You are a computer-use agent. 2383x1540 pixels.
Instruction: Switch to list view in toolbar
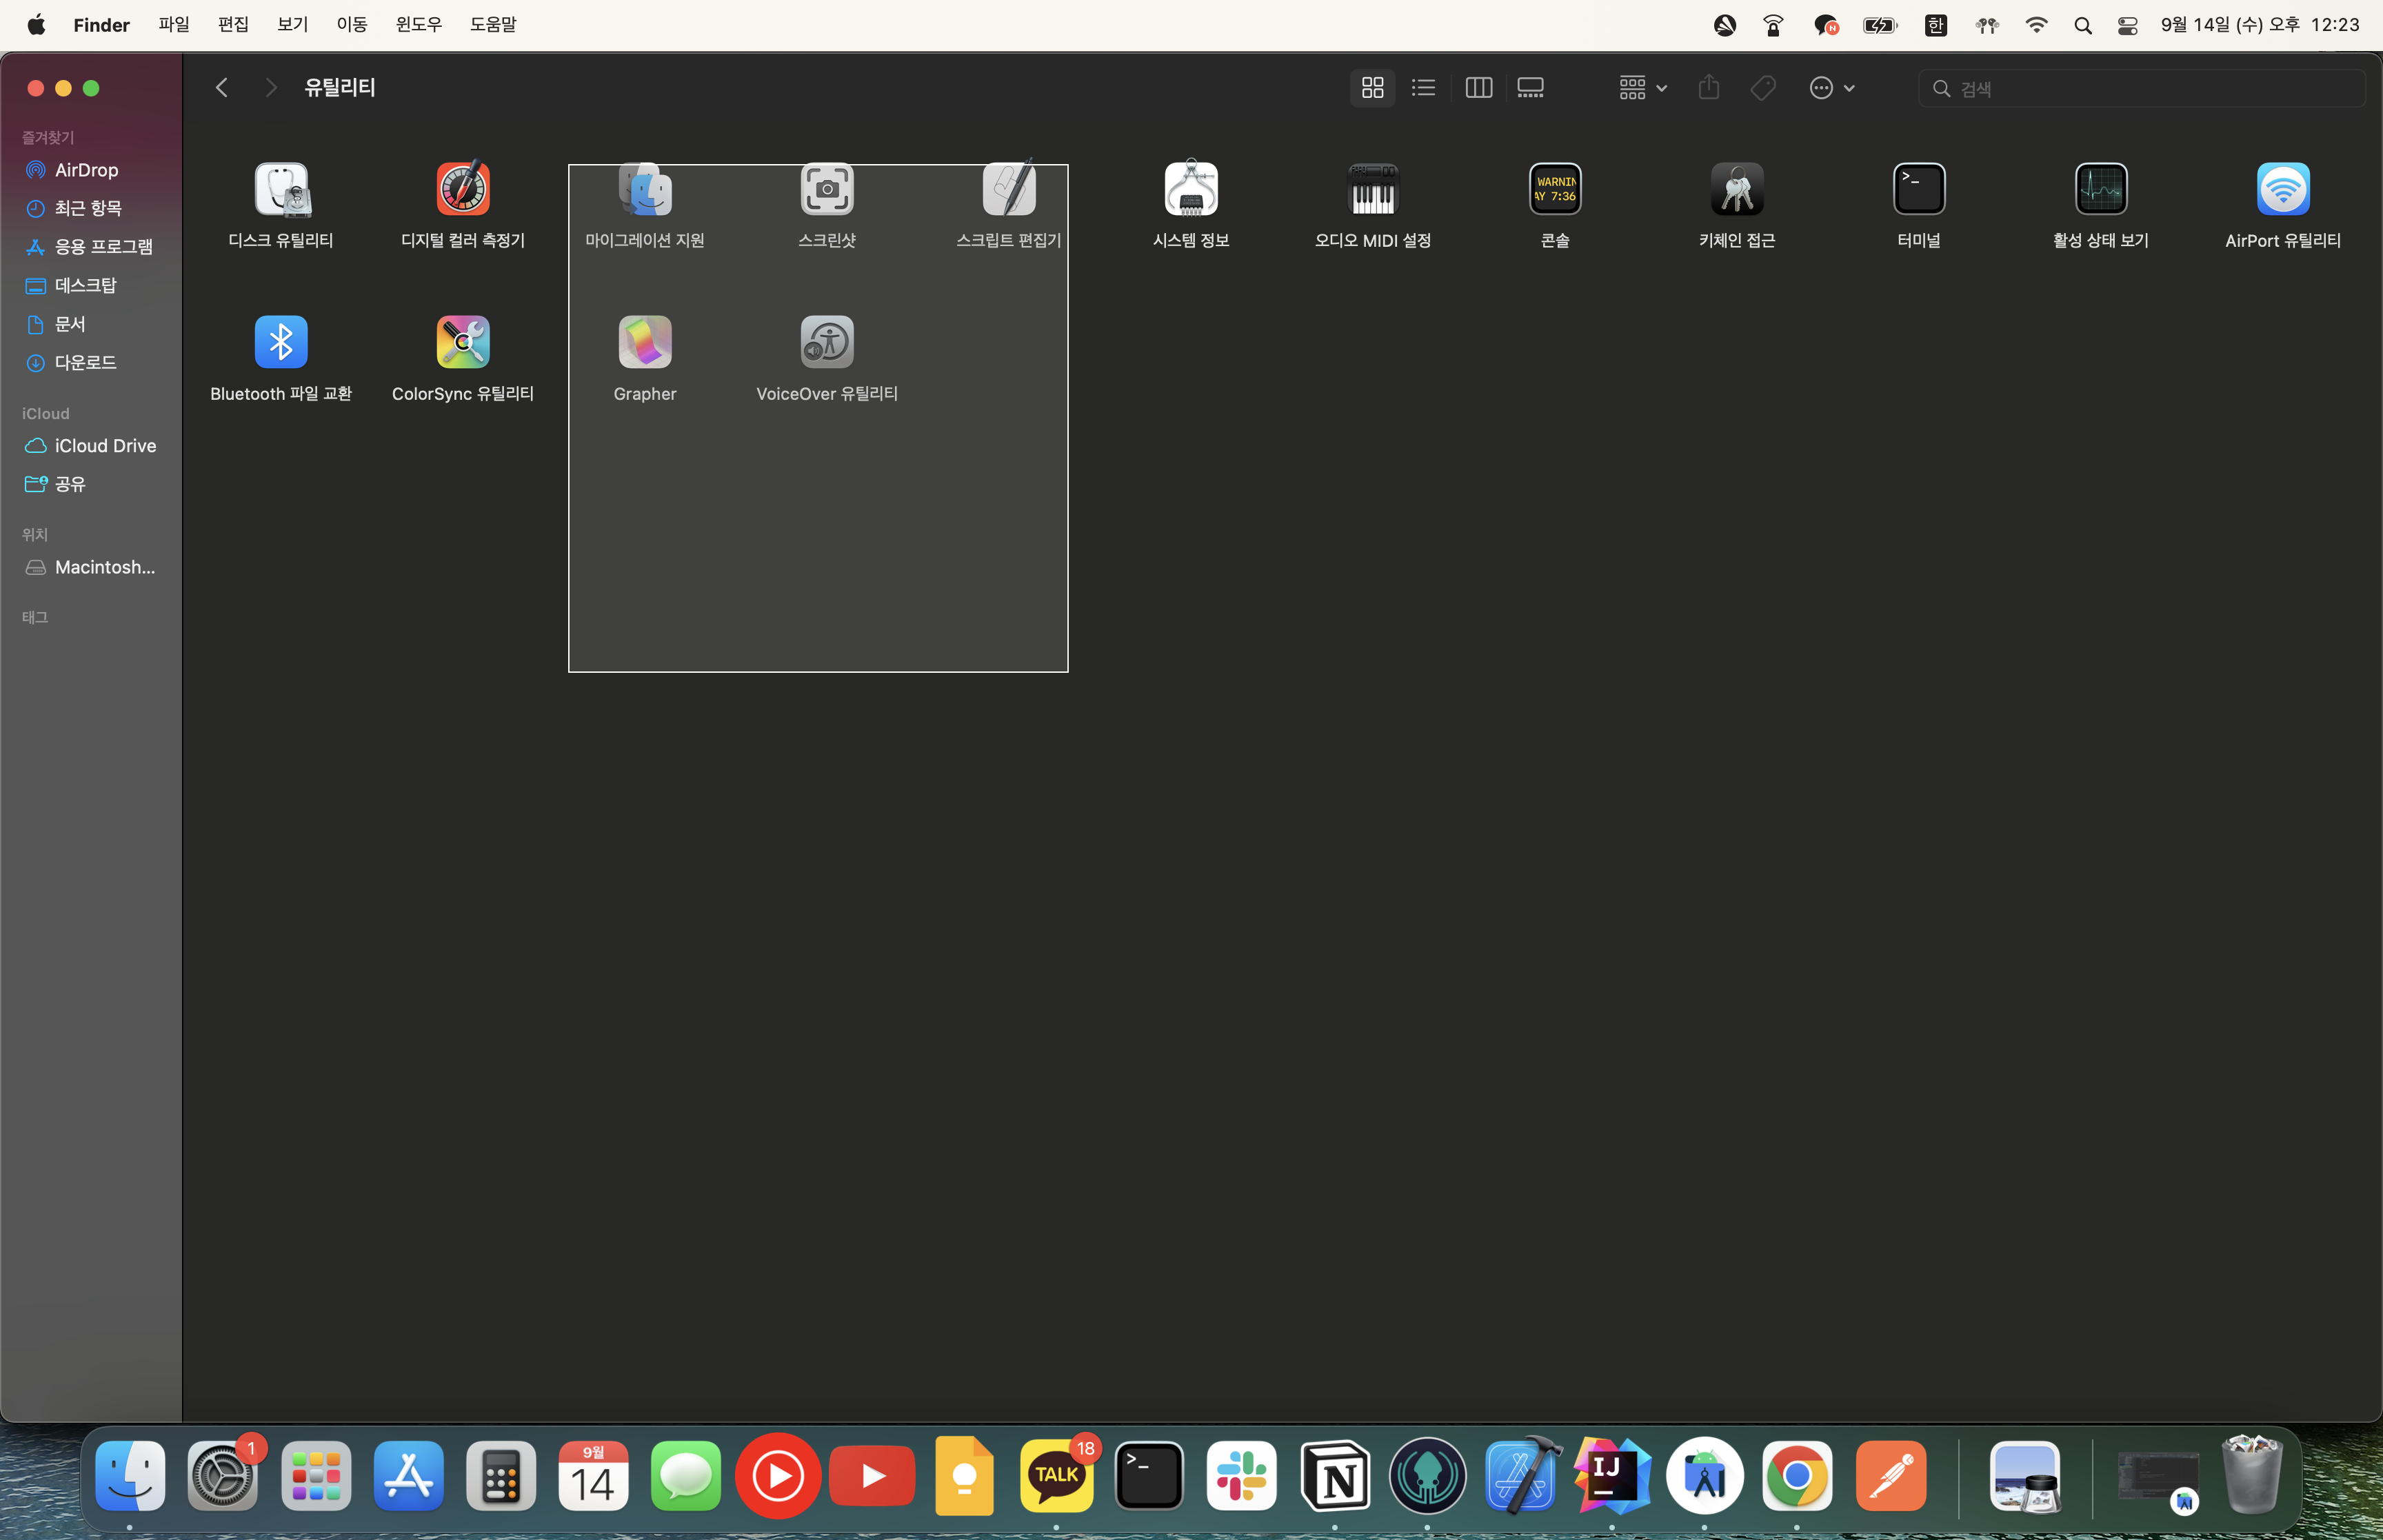pyautogui.click(x=1423, y=88)
